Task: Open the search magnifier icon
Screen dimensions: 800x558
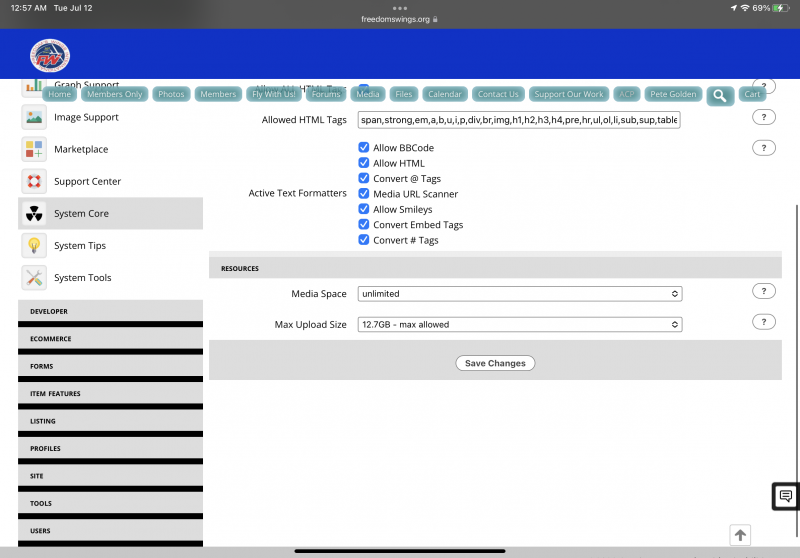Action: [719, 95]
